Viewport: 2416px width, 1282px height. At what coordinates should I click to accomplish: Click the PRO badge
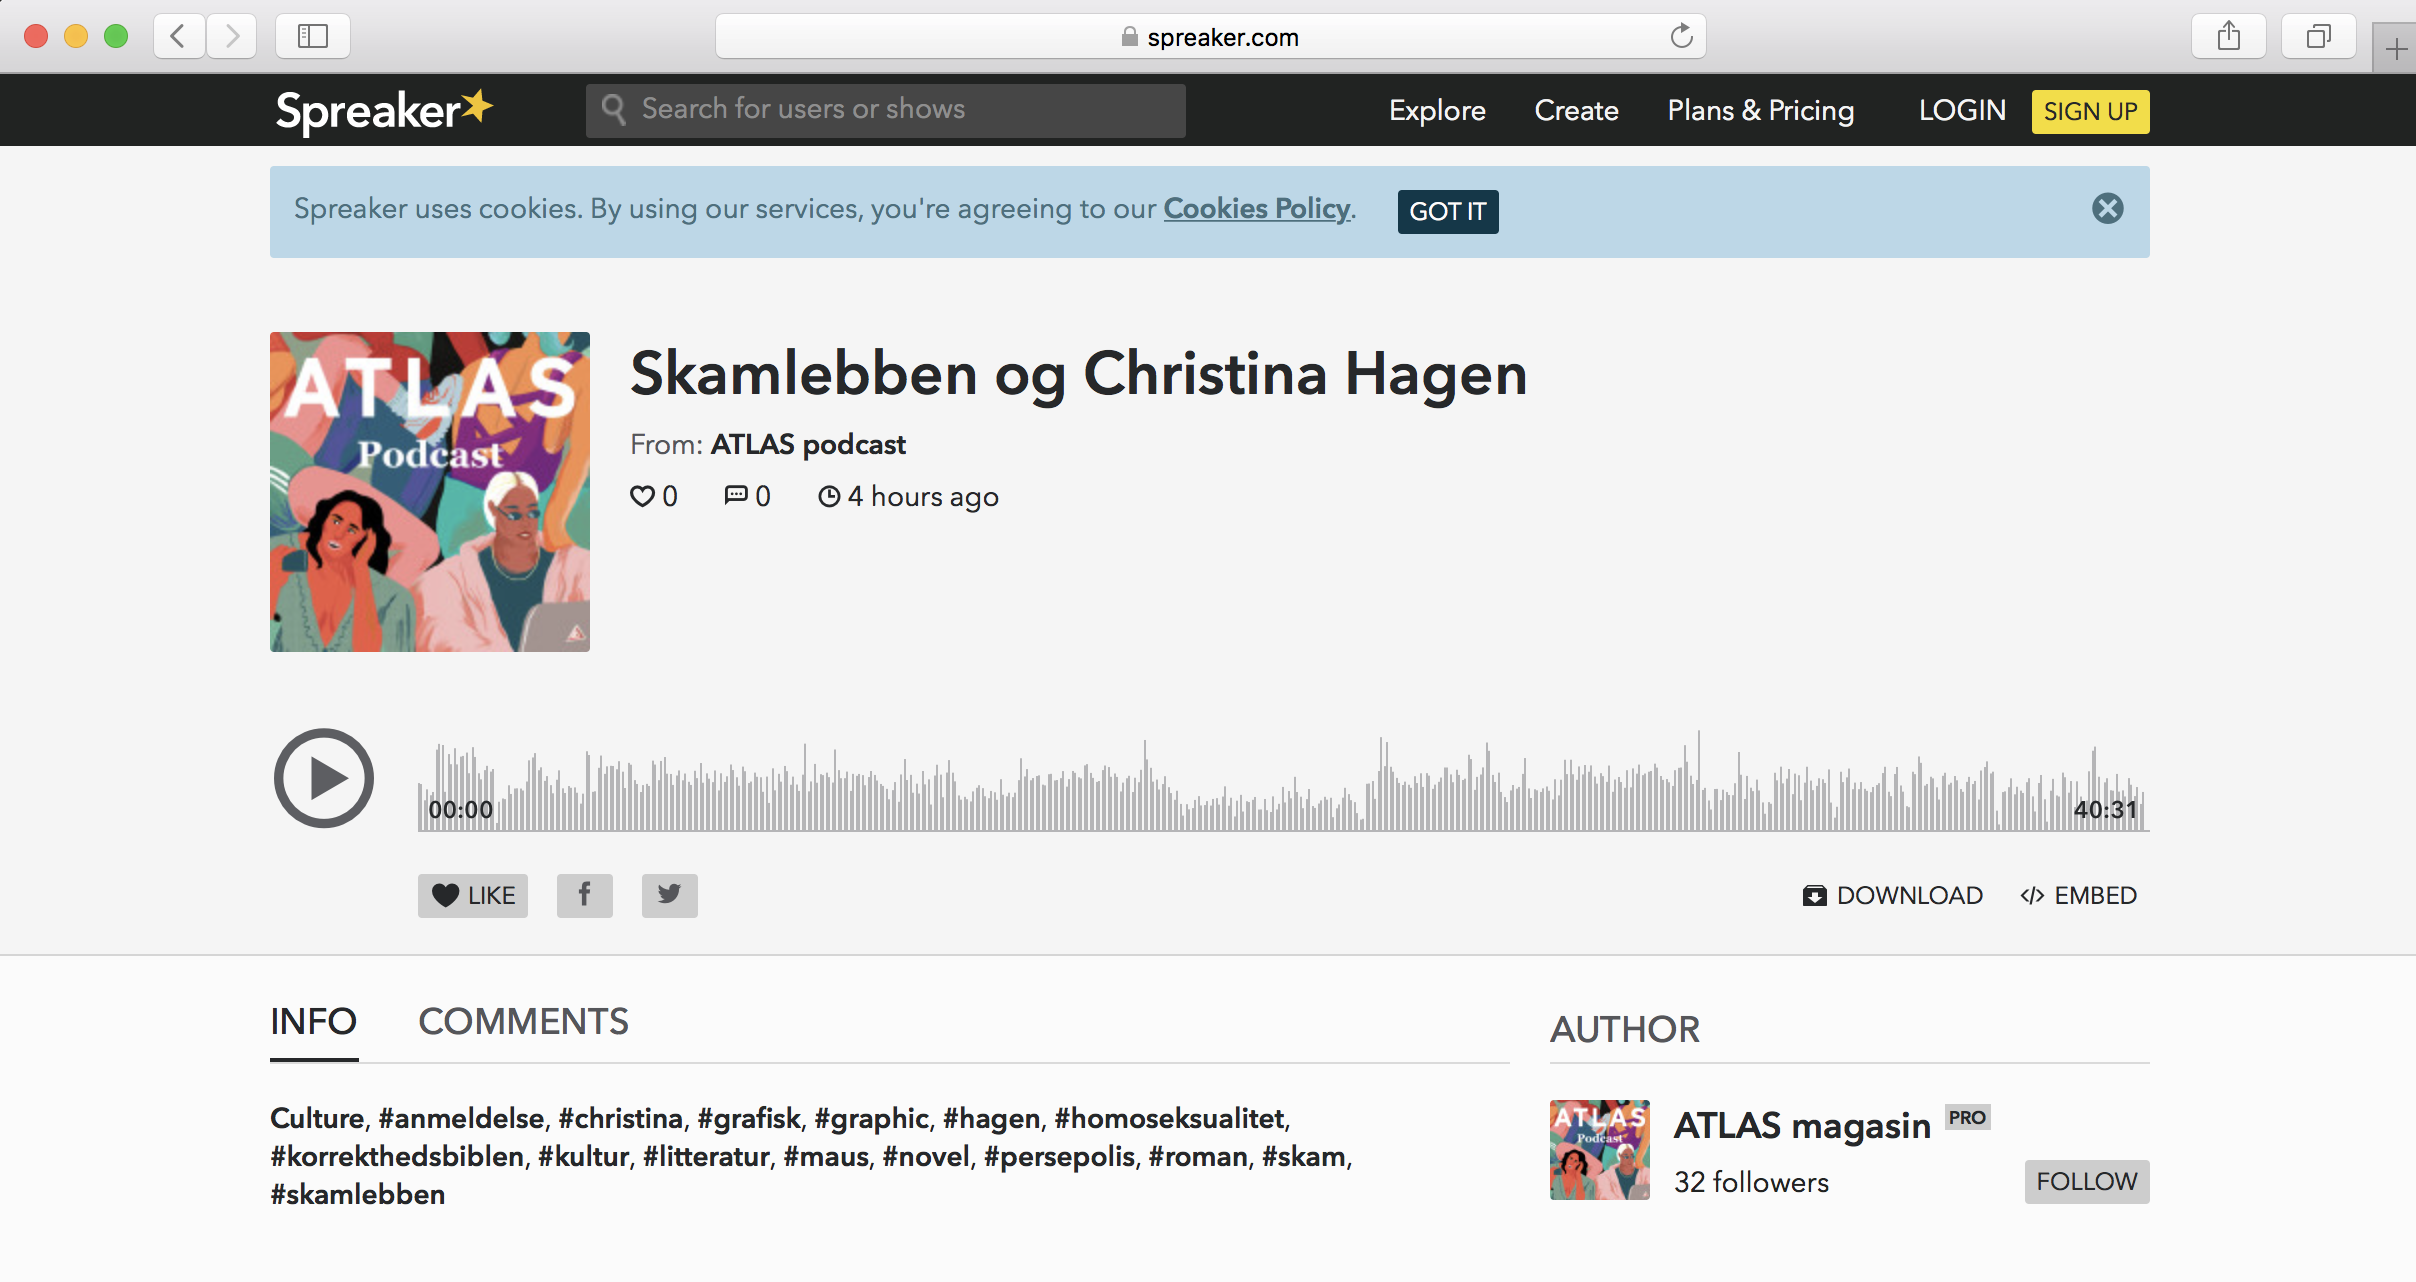(x=1967, y=1117)
